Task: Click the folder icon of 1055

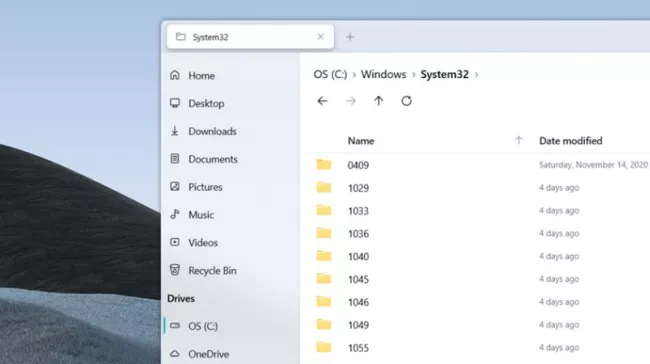Action: coord(324,347)
